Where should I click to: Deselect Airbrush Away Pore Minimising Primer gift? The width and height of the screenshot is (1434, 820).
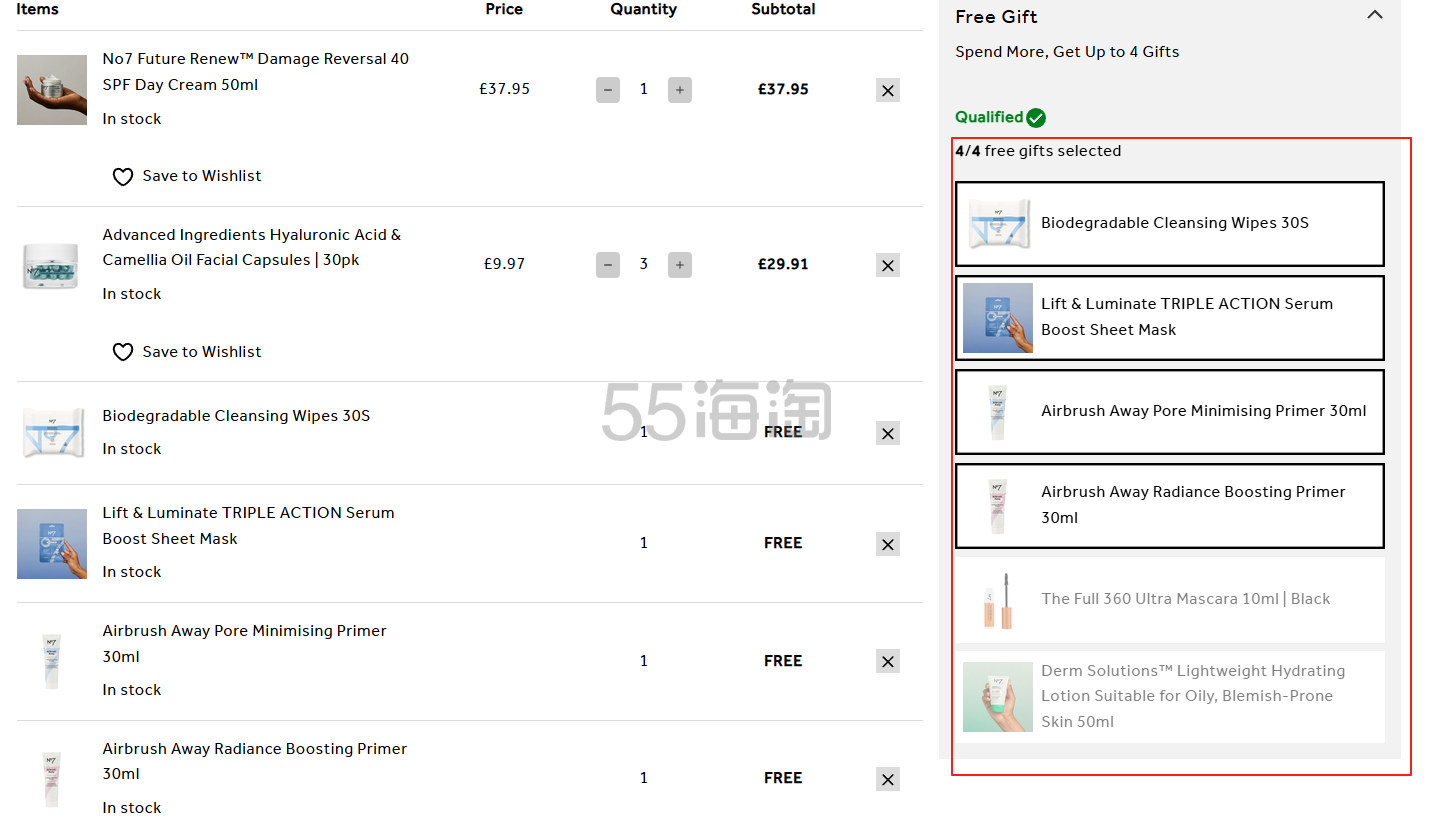[1170, 412]
